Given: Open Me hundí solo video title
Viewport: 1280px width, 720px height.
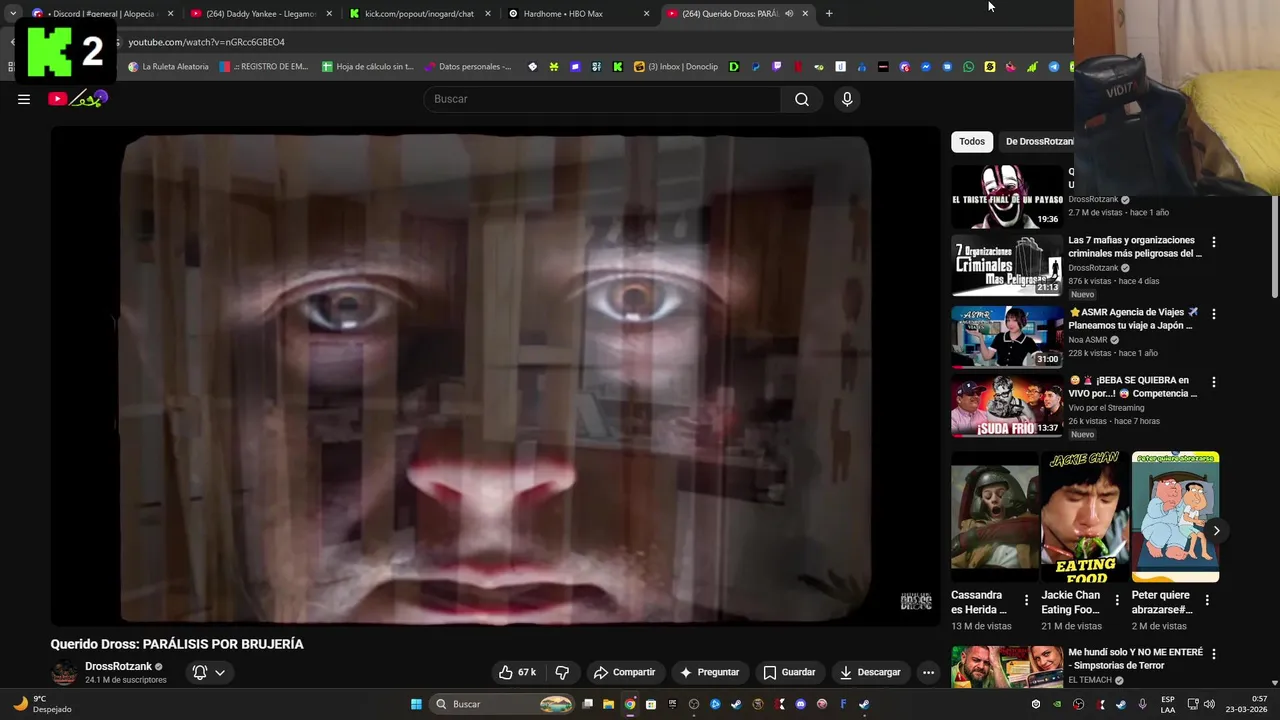Looking at the screenshot, I should [x=1135, y=659].
